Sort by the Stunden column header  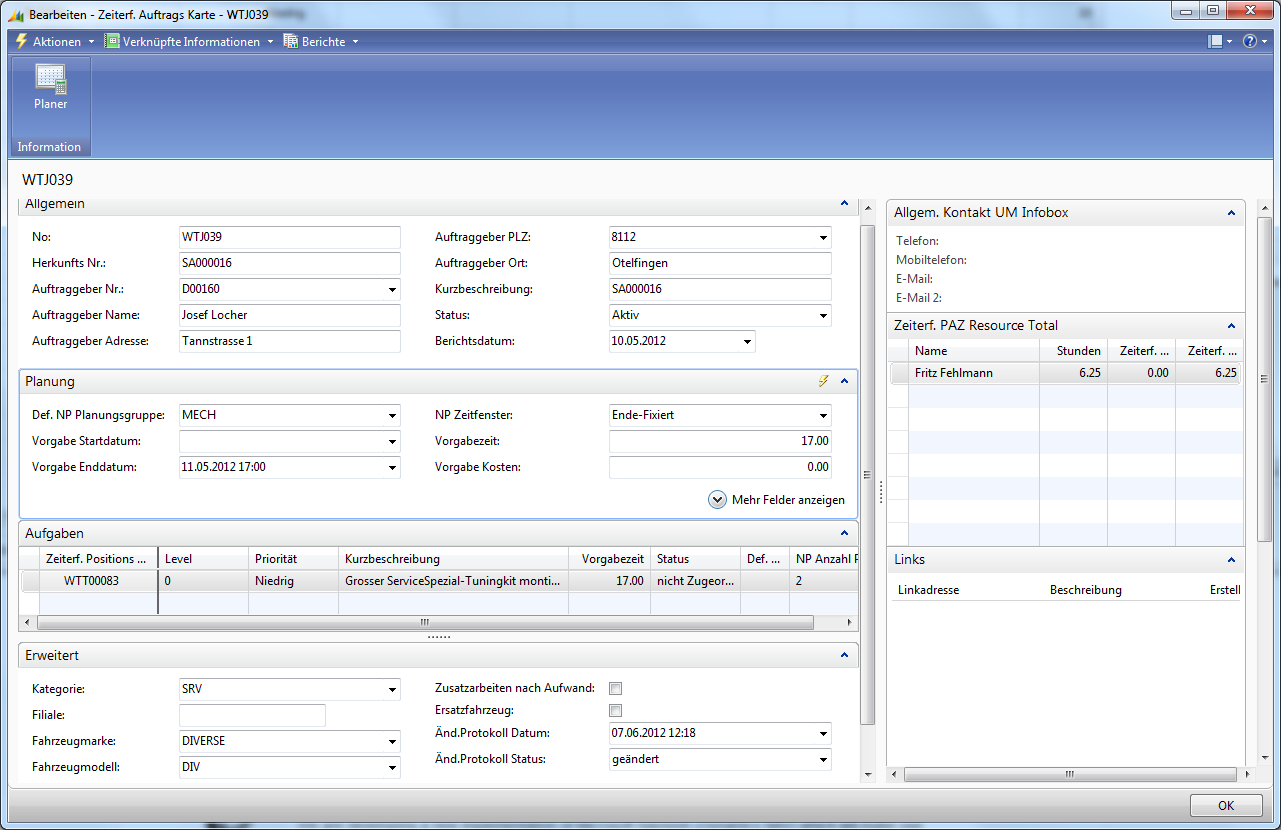click(1074, 351)
